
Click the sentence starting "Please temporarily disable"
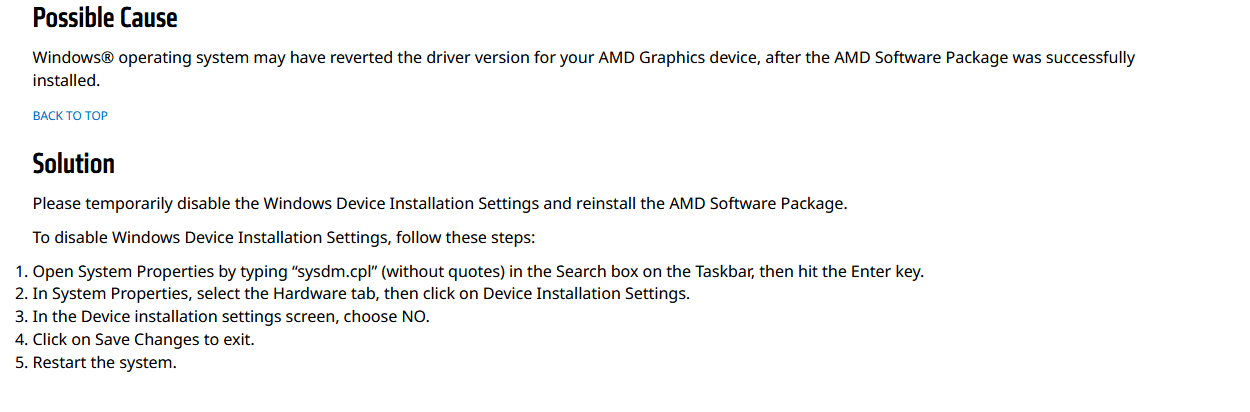[440, 204]
